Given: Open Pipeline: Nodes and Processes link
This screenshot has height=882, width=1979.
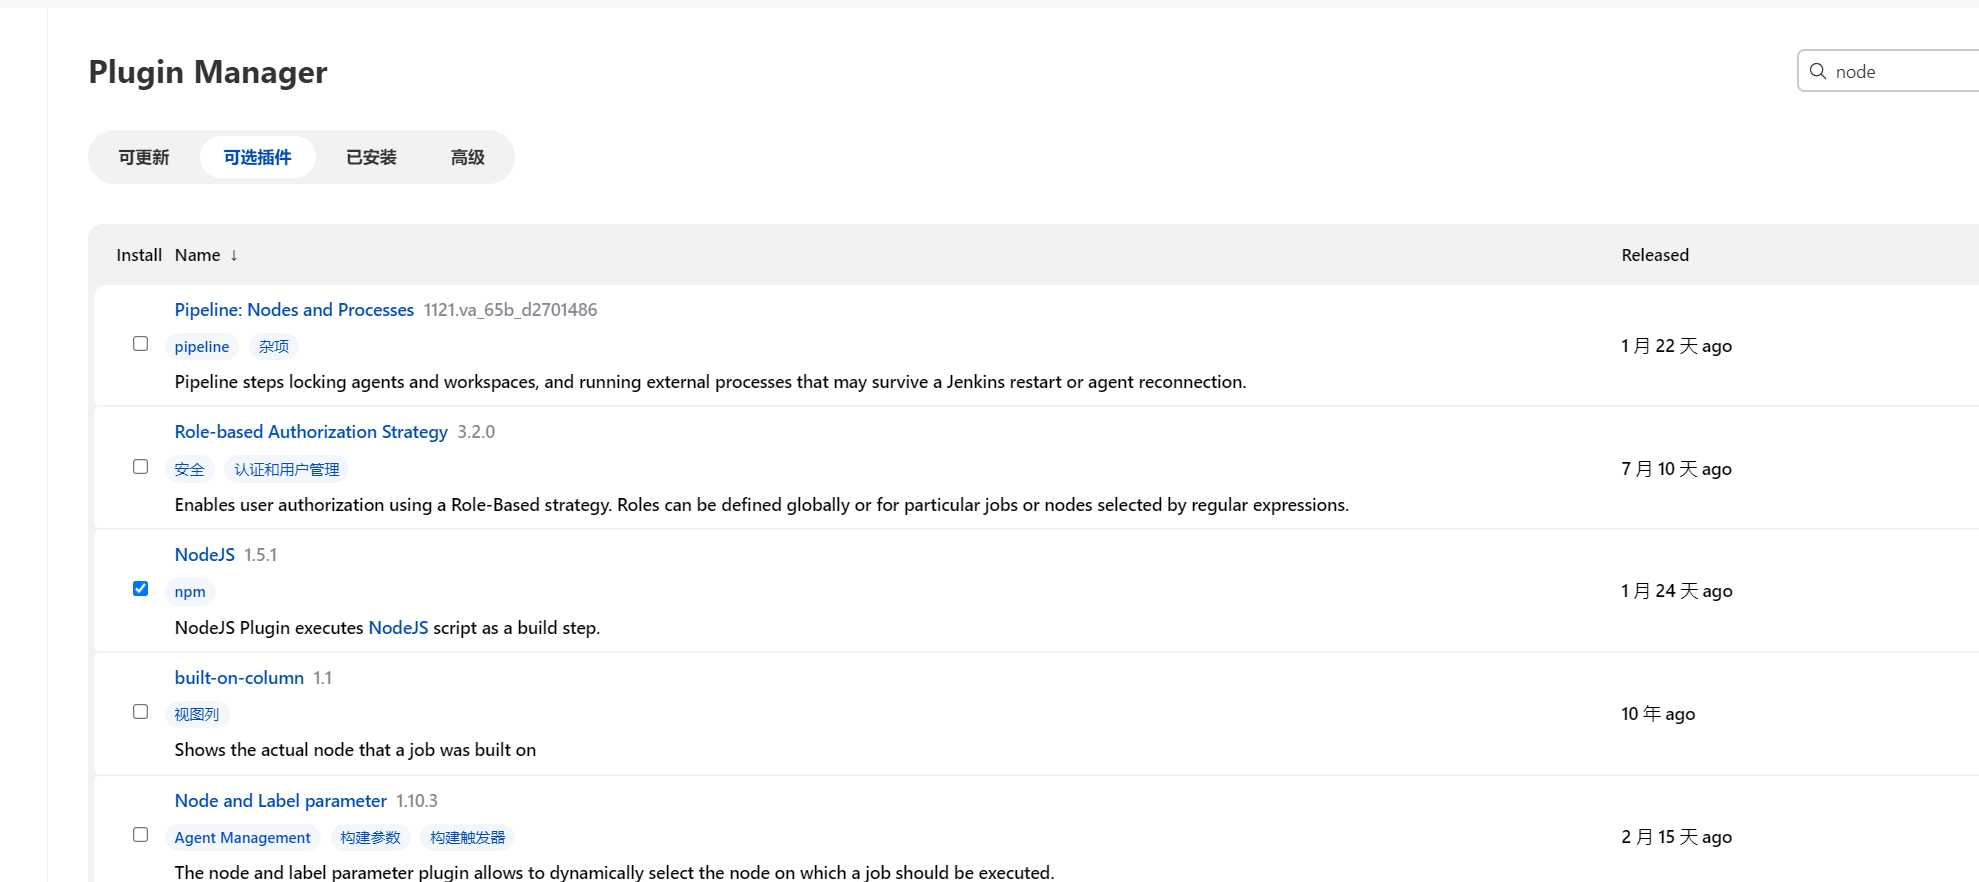Looking at the screenshot, I should point(294,310).
